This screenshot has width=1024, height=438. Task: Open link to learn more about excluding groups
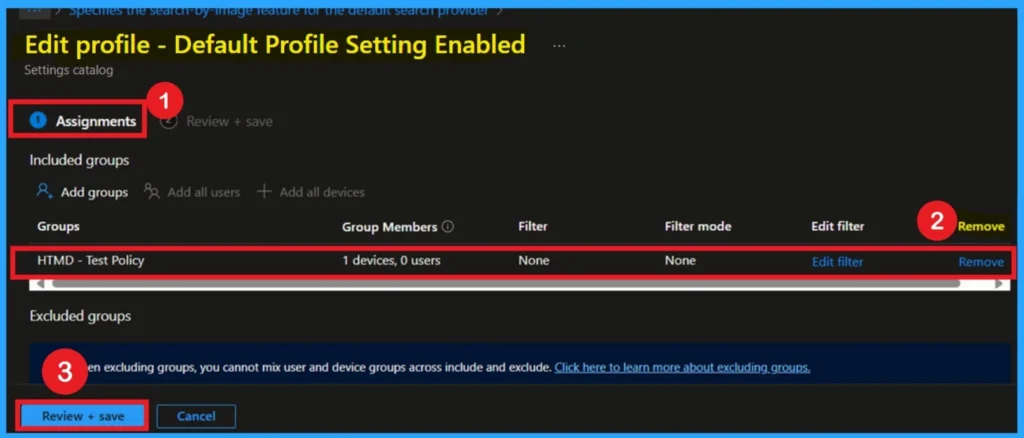[682, 368]
